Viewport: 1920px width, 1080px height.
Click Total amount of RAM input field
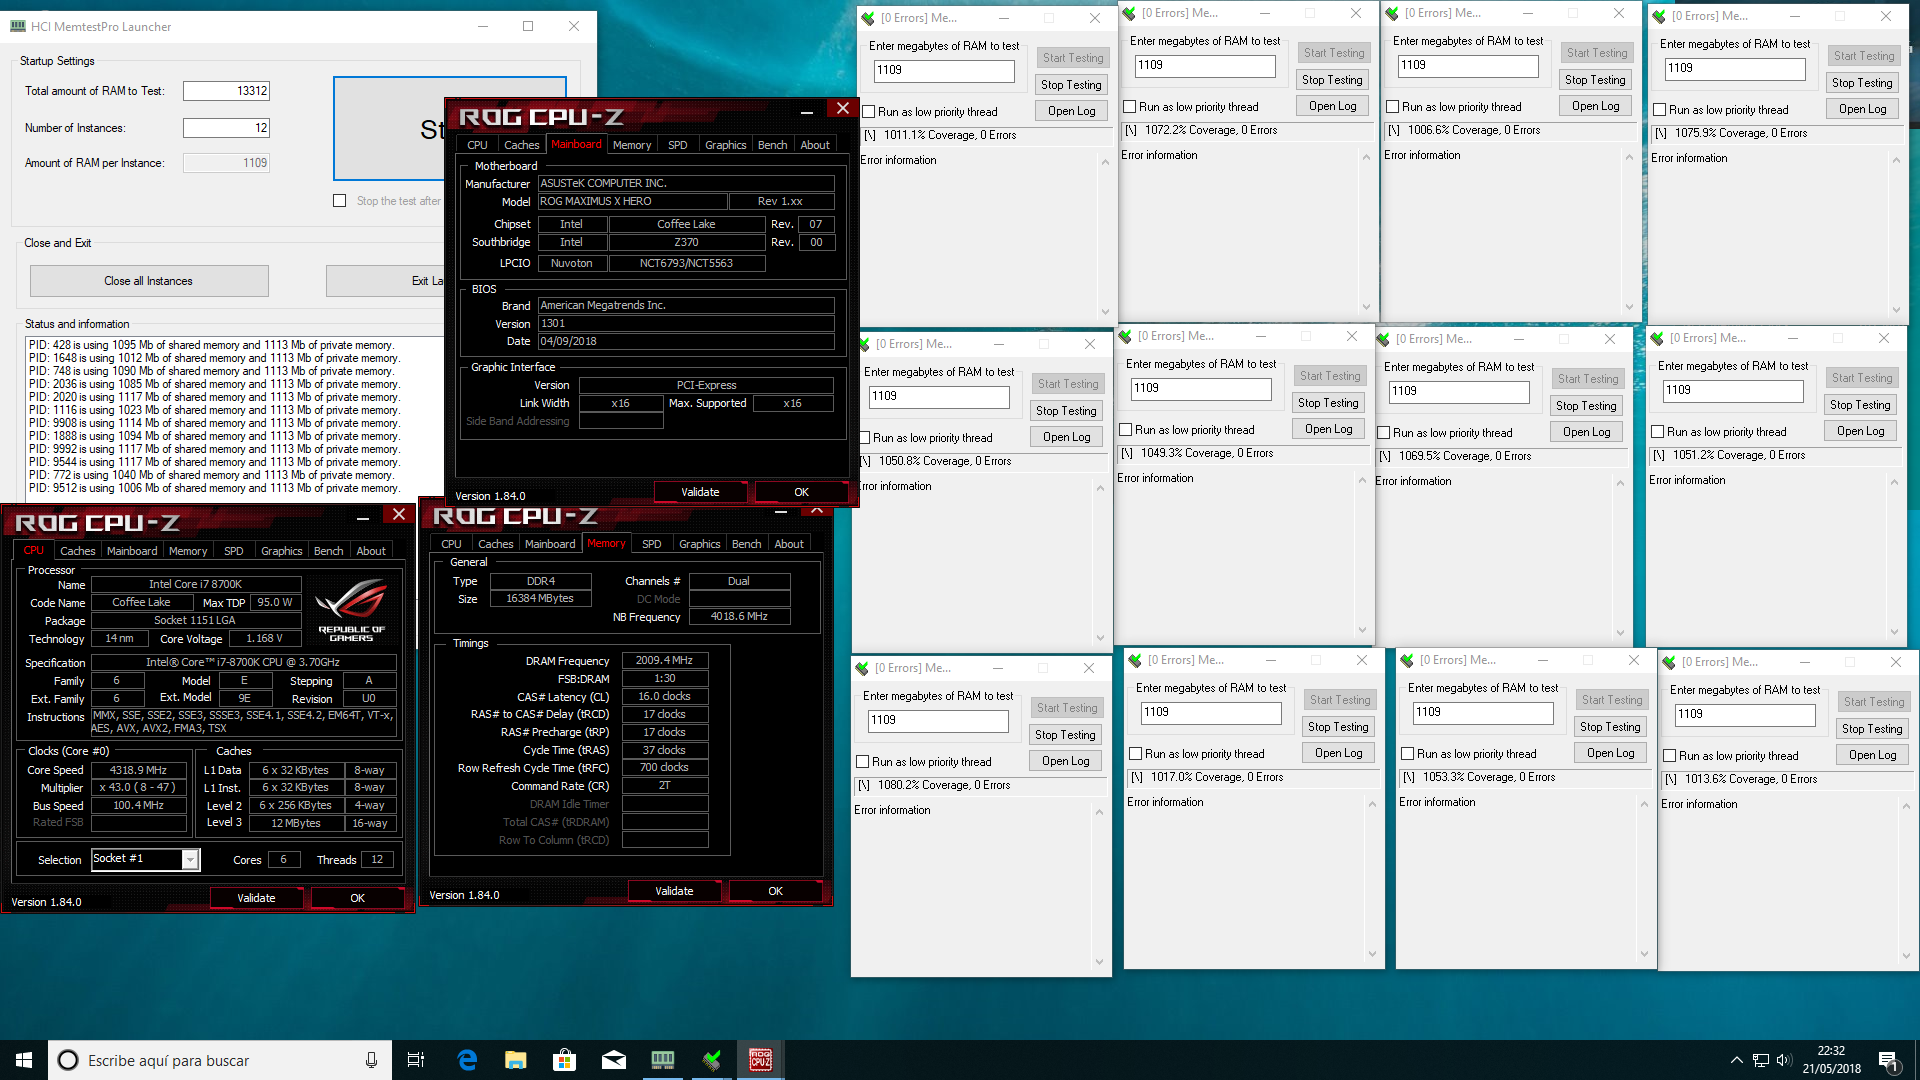(227, 91)
